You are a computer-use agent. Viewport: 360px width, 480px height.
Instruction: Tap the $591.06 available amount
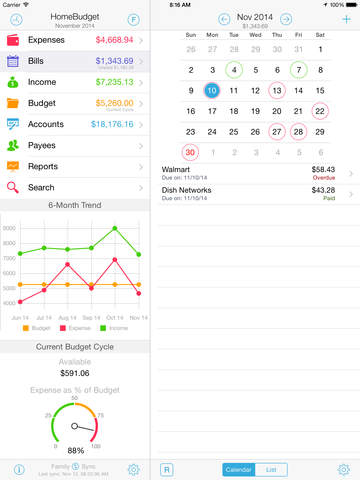coord(75,373)
